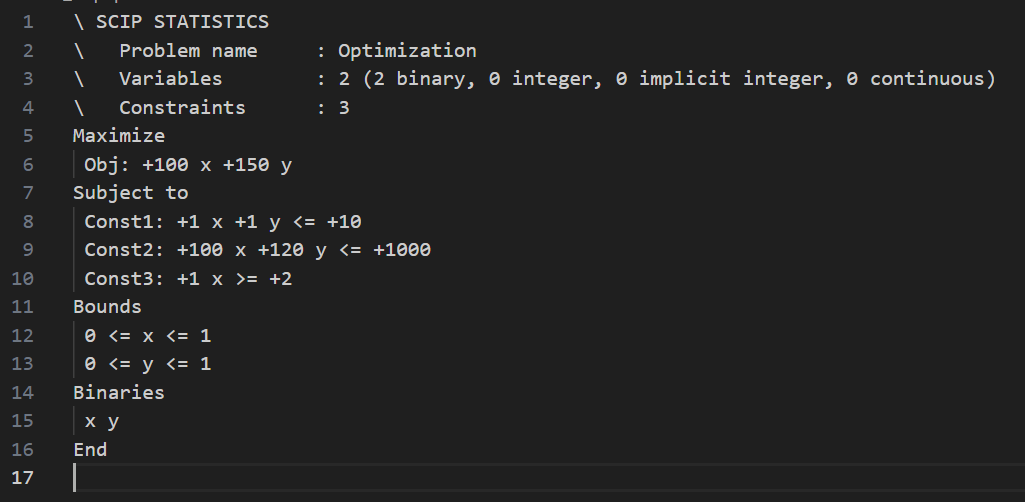Click the Bounds keyword
Viewport: 1025px width, 502px height.
coord(107,307)
